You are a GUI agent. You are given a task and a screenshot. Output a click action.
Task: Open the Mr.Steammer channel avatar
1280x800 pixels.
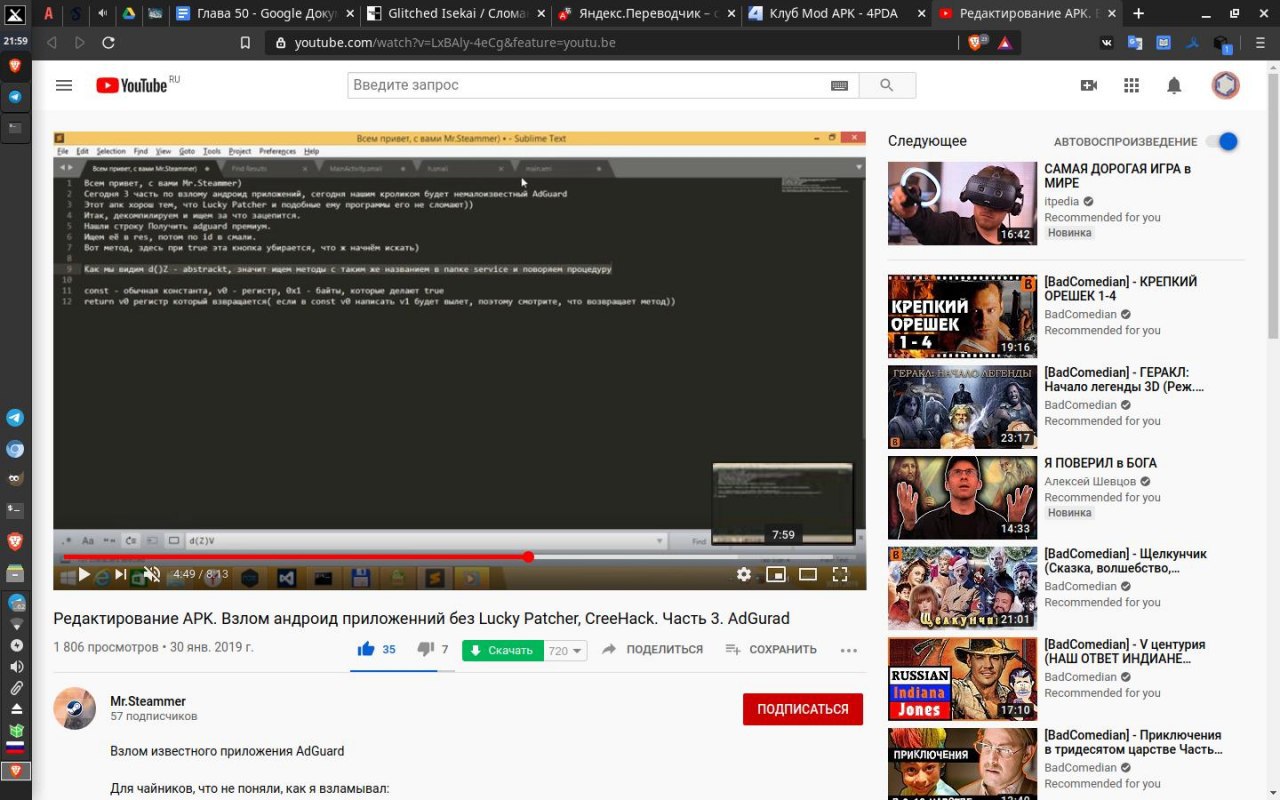click(74, 708)
